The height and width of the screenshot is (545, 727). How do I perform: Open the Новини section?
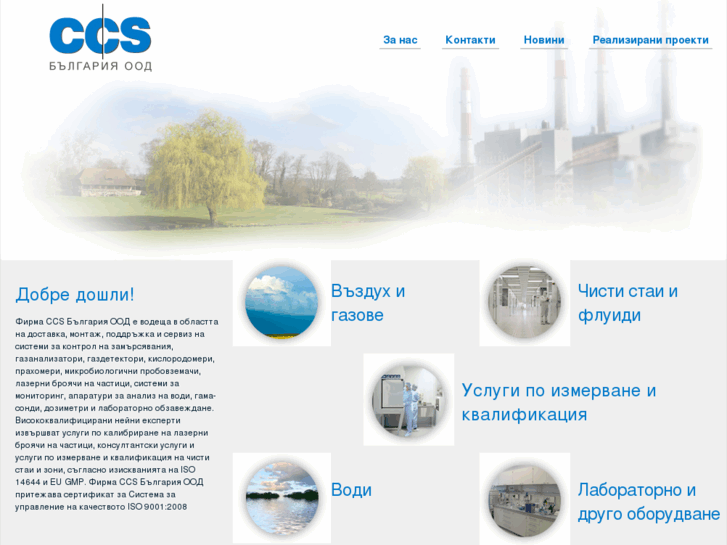click(x=544, y=40)
